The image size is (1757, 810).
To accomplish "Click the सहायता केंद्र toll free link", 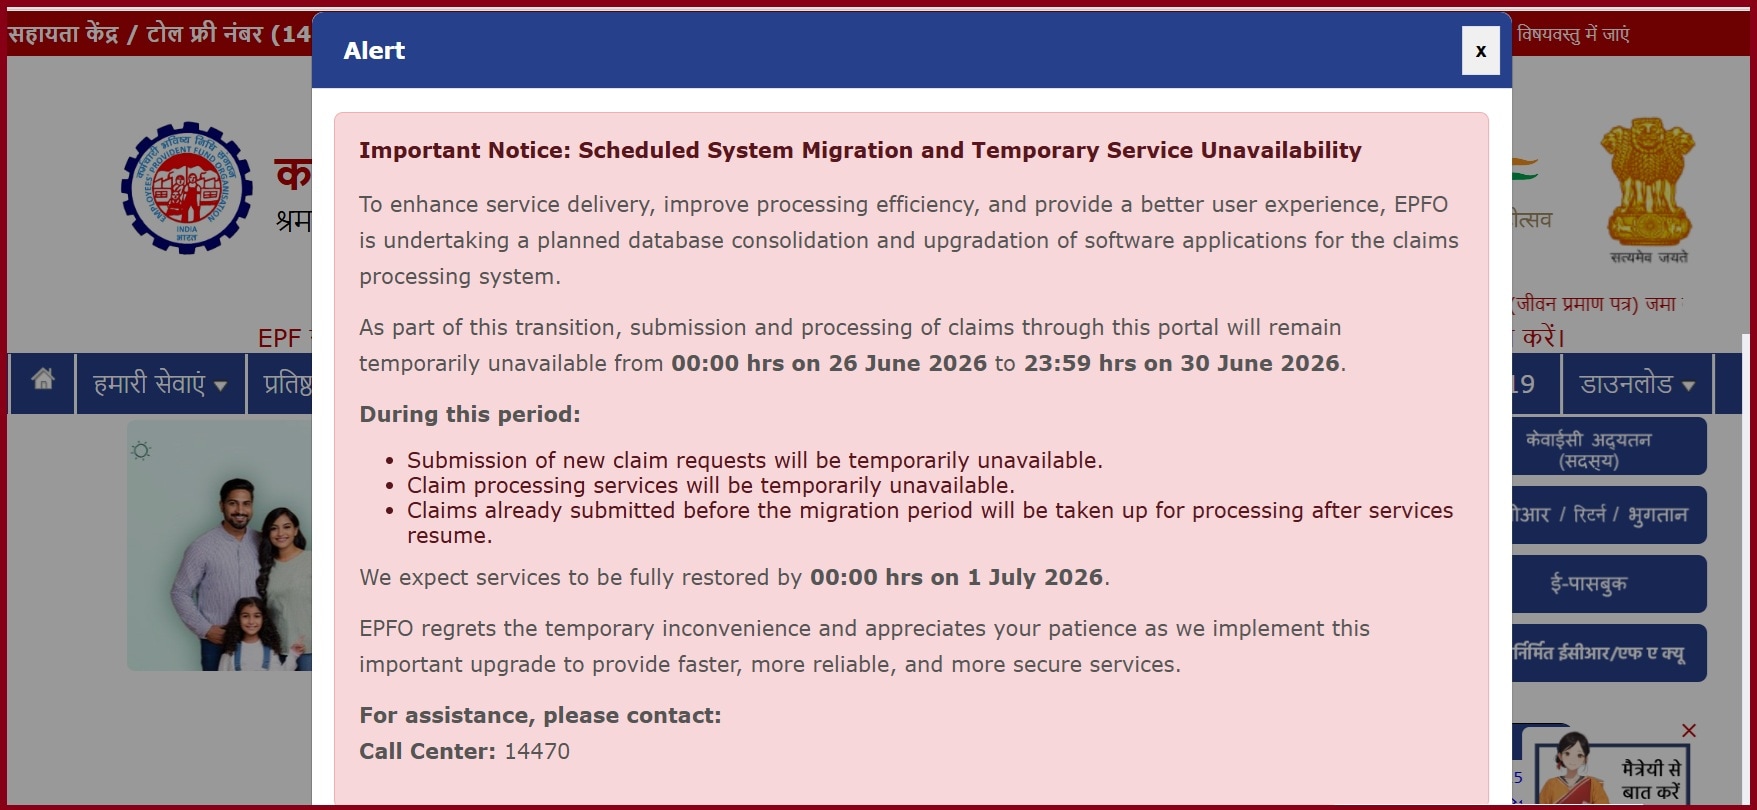I will (x=160, y=34).
